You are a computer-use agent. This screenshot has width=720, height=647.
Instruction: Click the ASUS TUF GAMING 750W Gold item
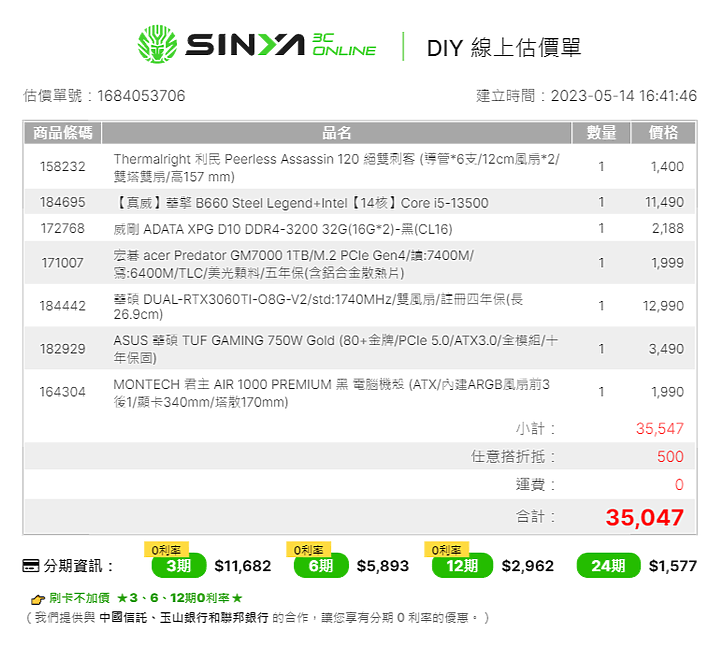point(336,349)
